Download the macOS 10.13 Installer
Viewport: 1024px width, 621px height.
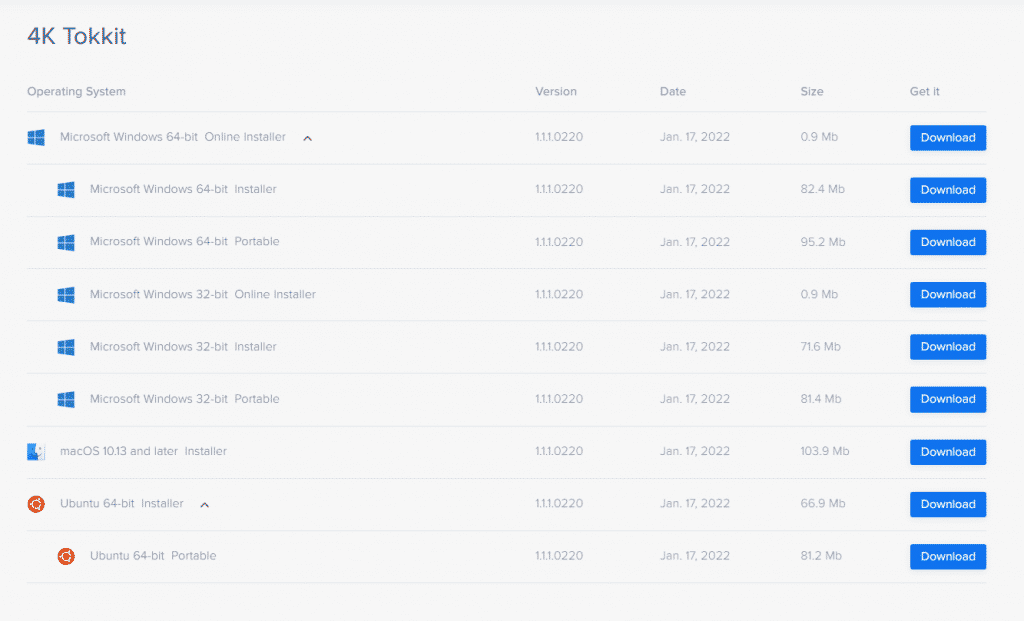(x=948, y=452)
